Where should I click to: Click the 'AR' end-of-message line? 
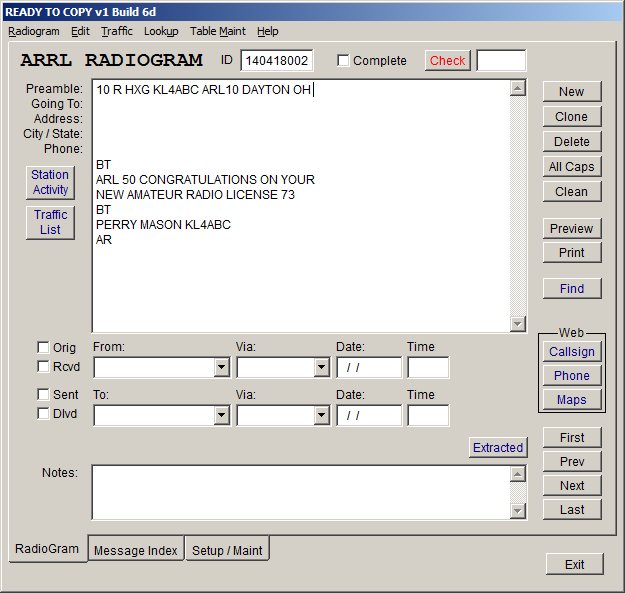(104, 240)
